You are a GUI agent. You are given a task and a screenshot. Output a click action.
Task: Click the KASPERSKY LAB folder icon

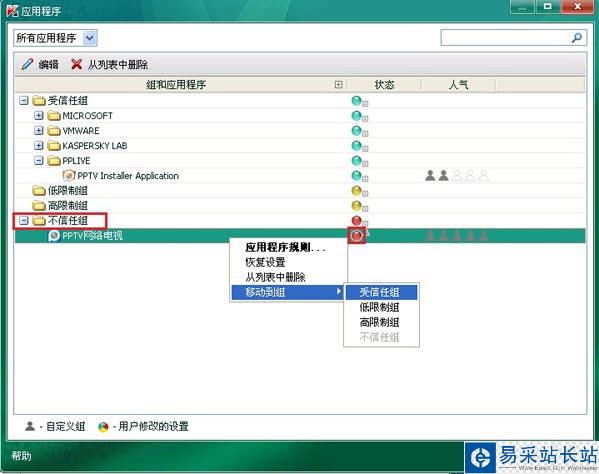tap(54, 146)
